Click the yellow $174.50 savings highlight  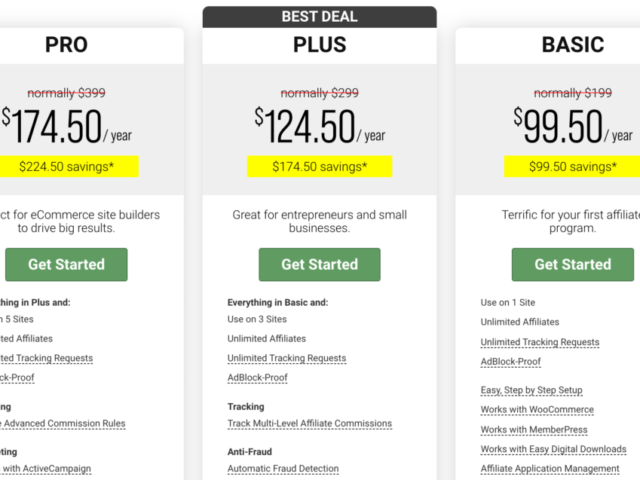319,166
